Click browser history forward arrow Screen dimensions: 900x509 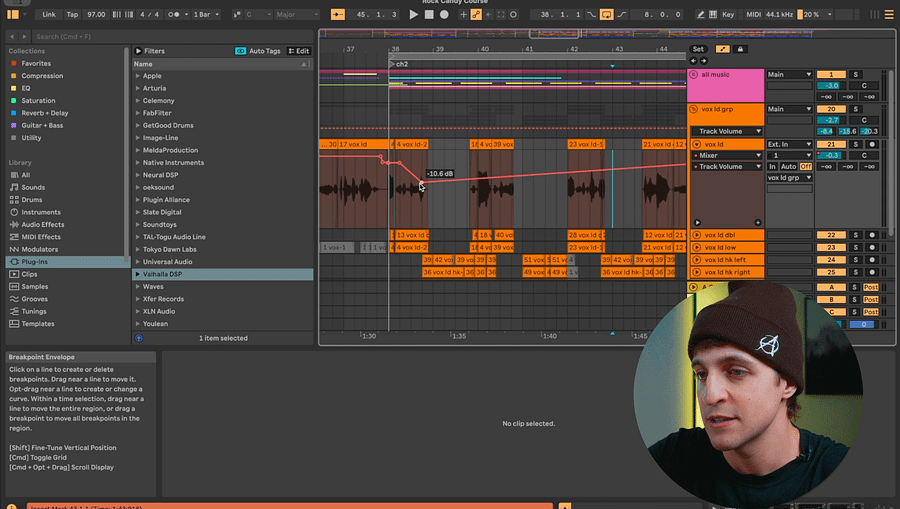[x=24, y=36]
